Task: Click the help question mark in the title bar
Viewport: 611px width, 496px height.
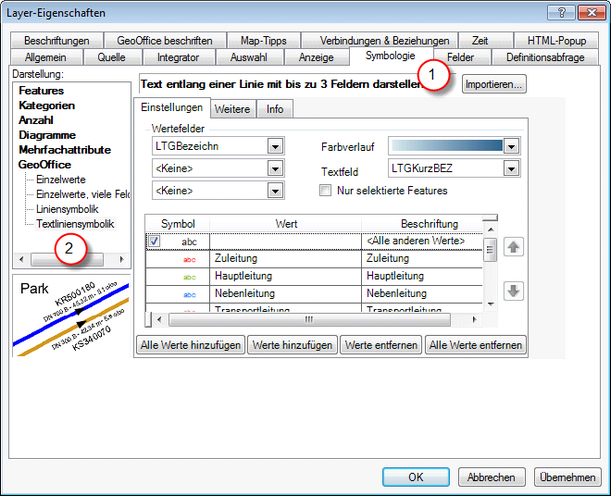Action: point(564,12)
